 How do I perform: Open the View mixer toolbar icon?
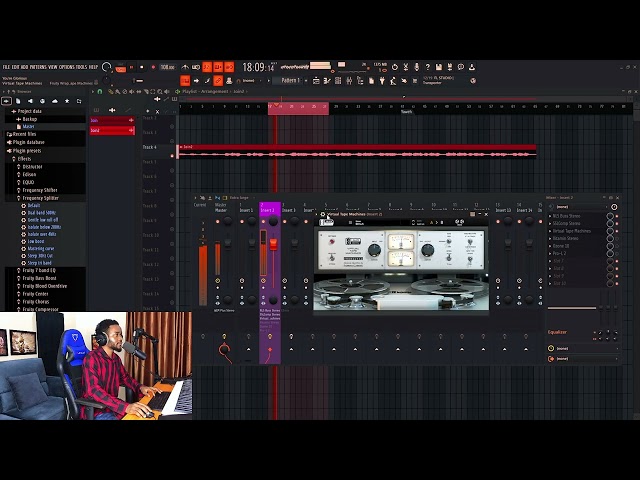(x=349, y=81)
